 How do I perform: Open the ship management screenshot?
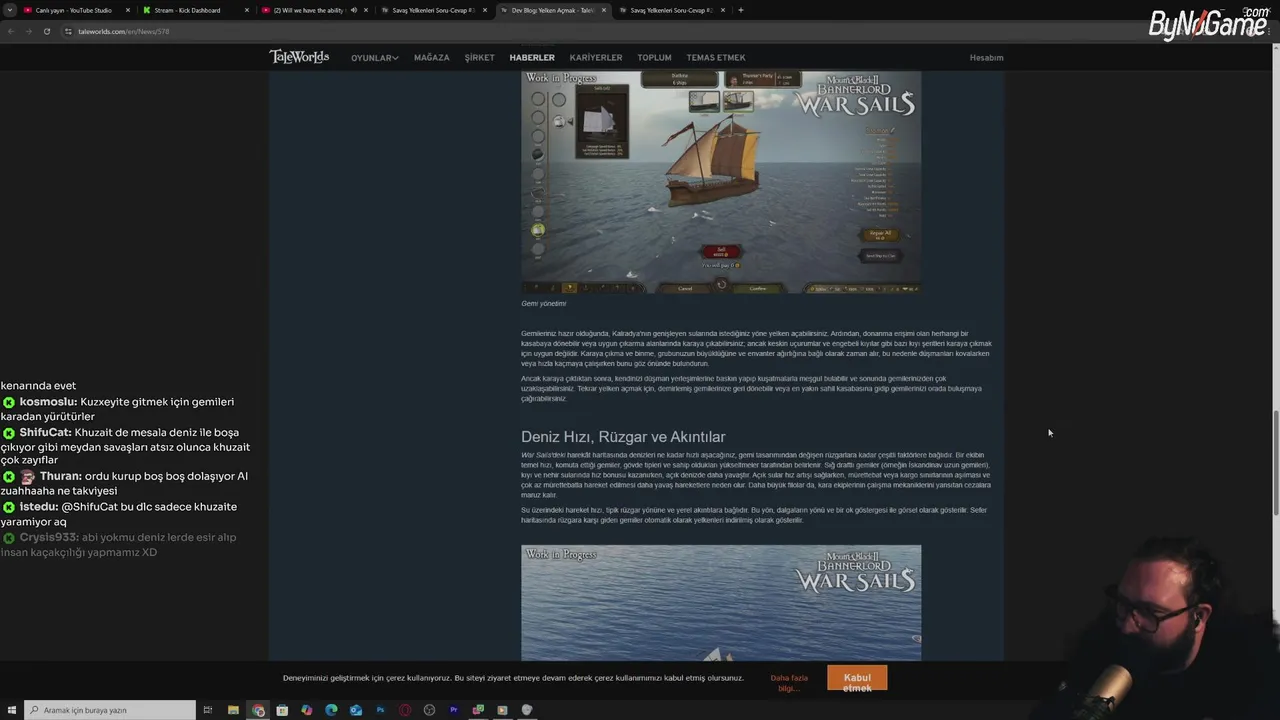coord(721,181)
